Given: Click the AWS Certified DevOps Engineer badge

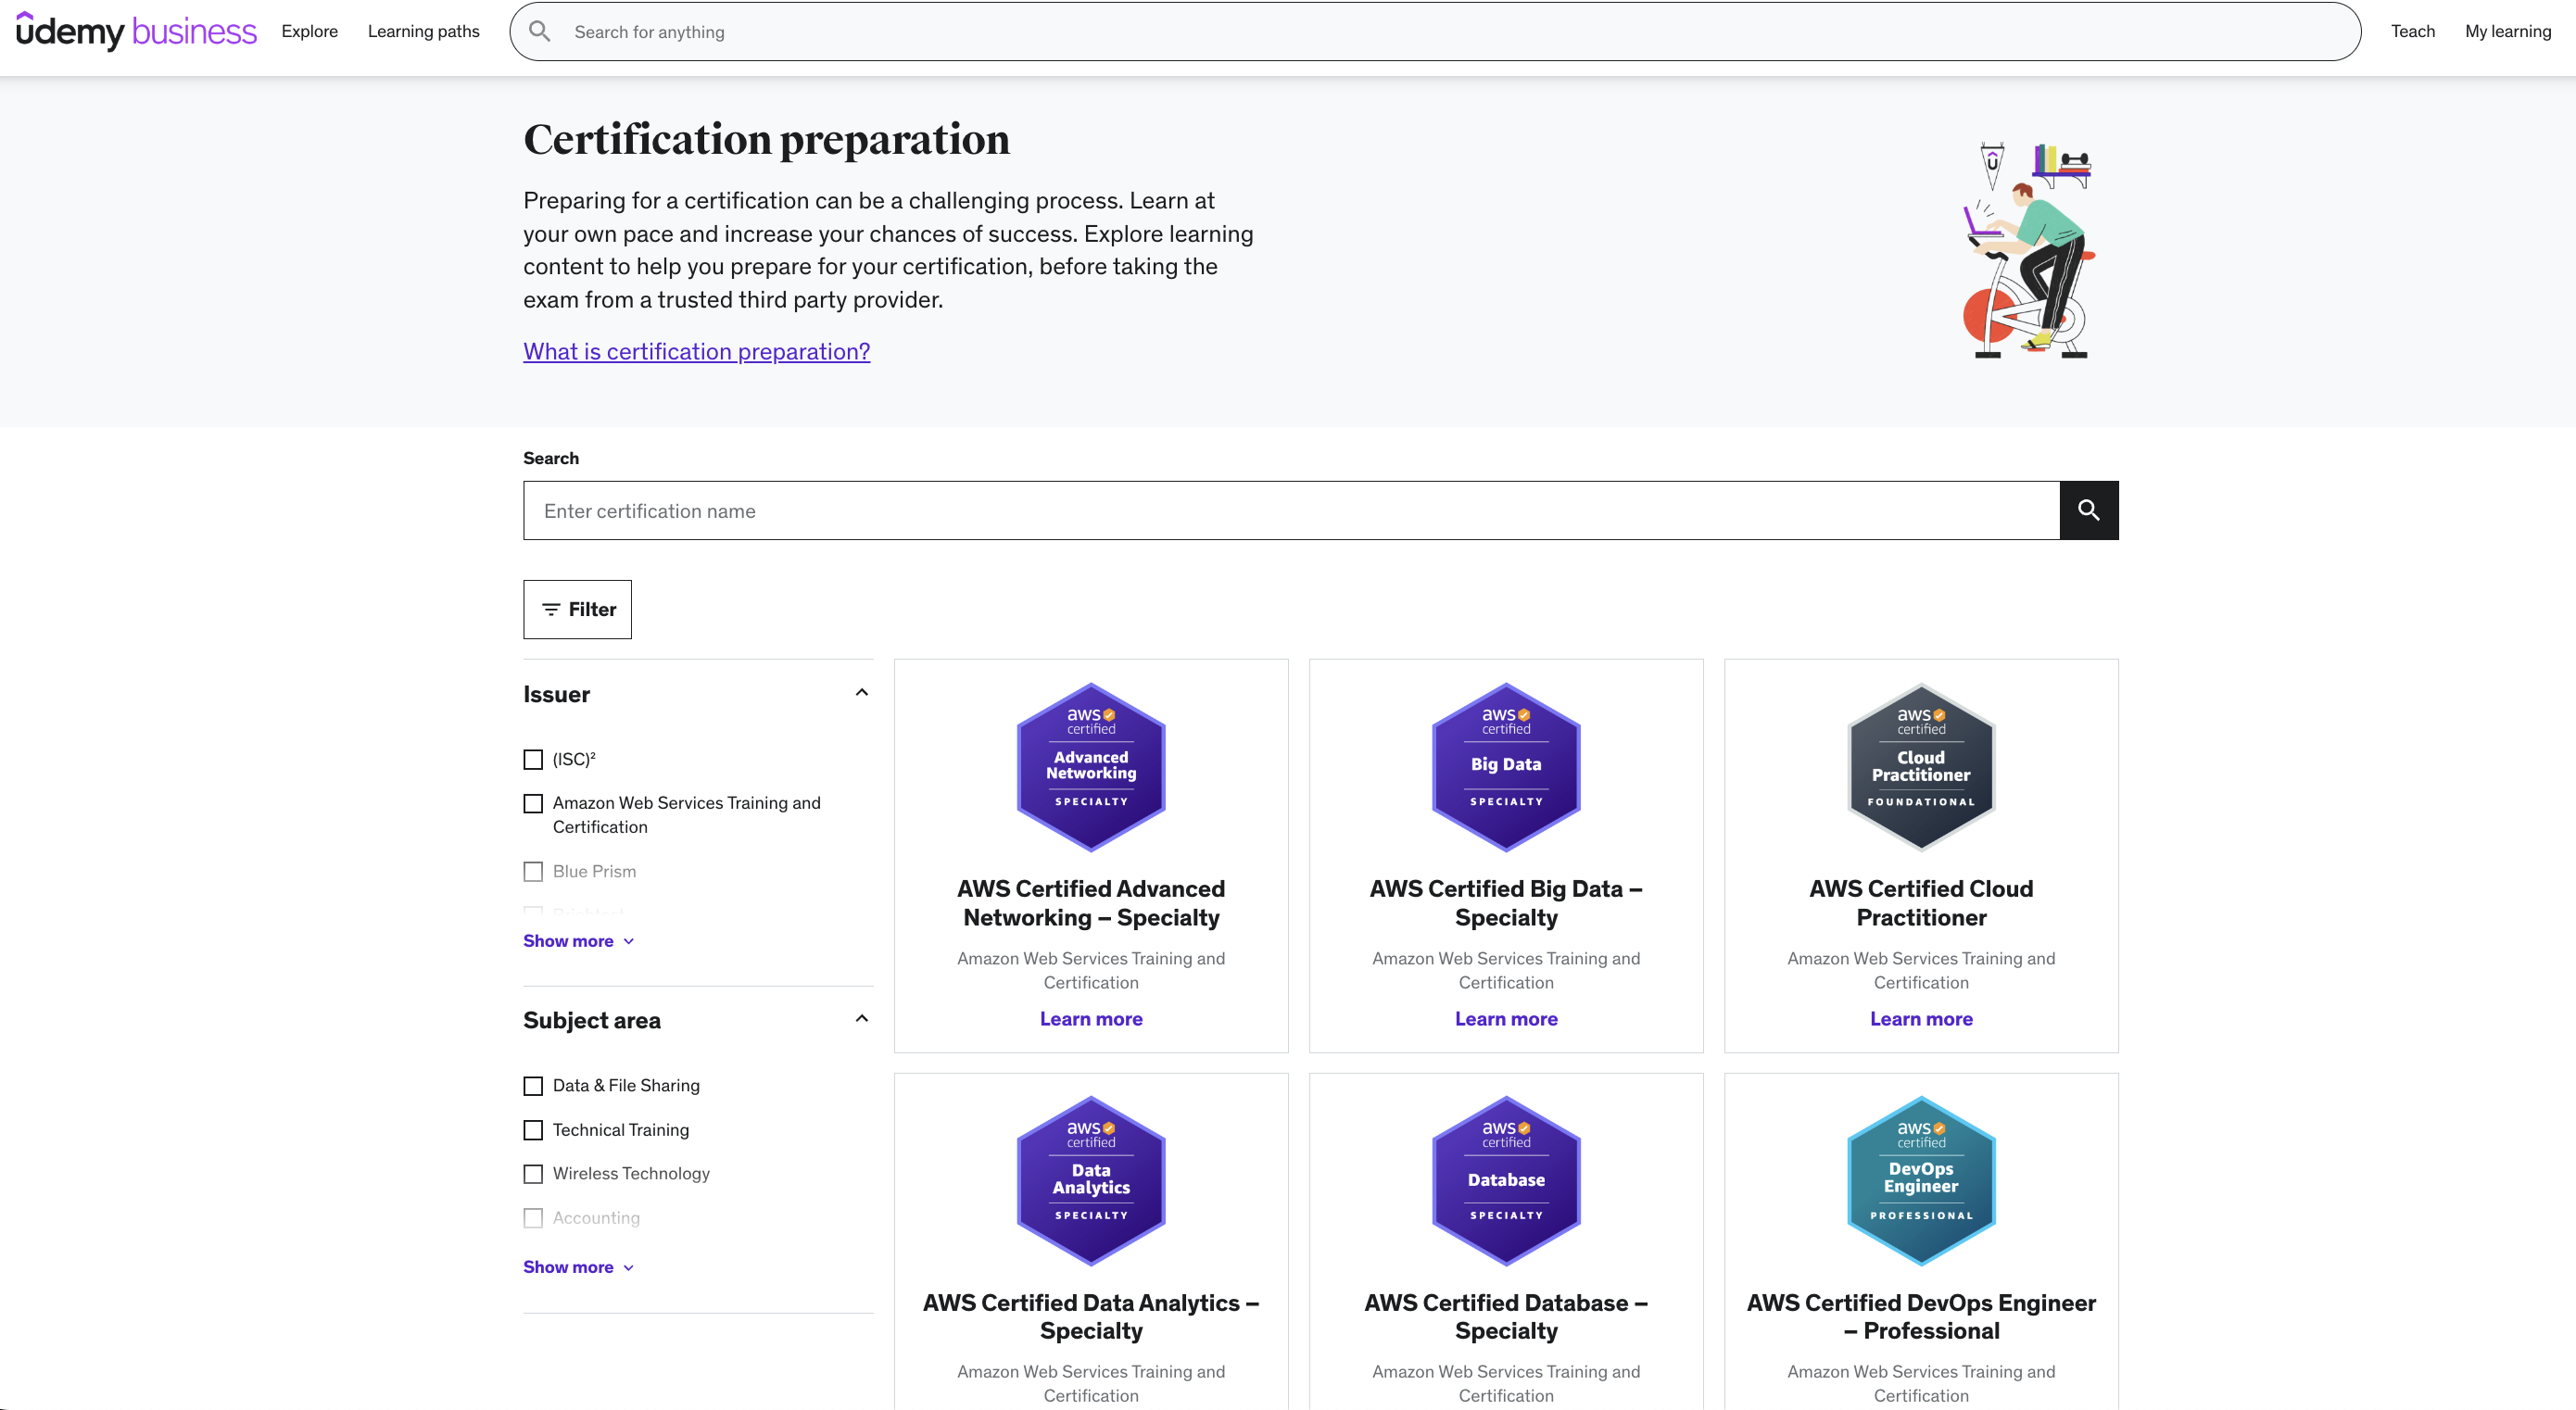Looking at the screenshot, I should point(1920,1181).
